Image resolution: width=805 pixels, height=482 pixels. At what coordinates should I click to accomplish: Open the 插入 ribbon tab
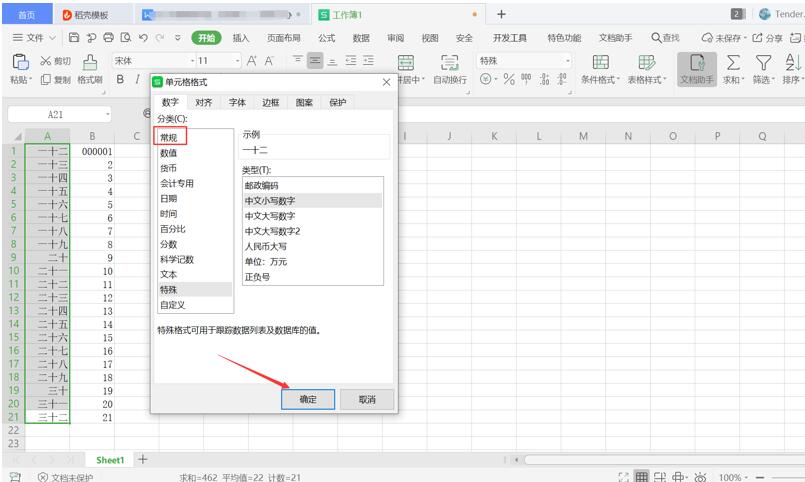tap(241, 38)
